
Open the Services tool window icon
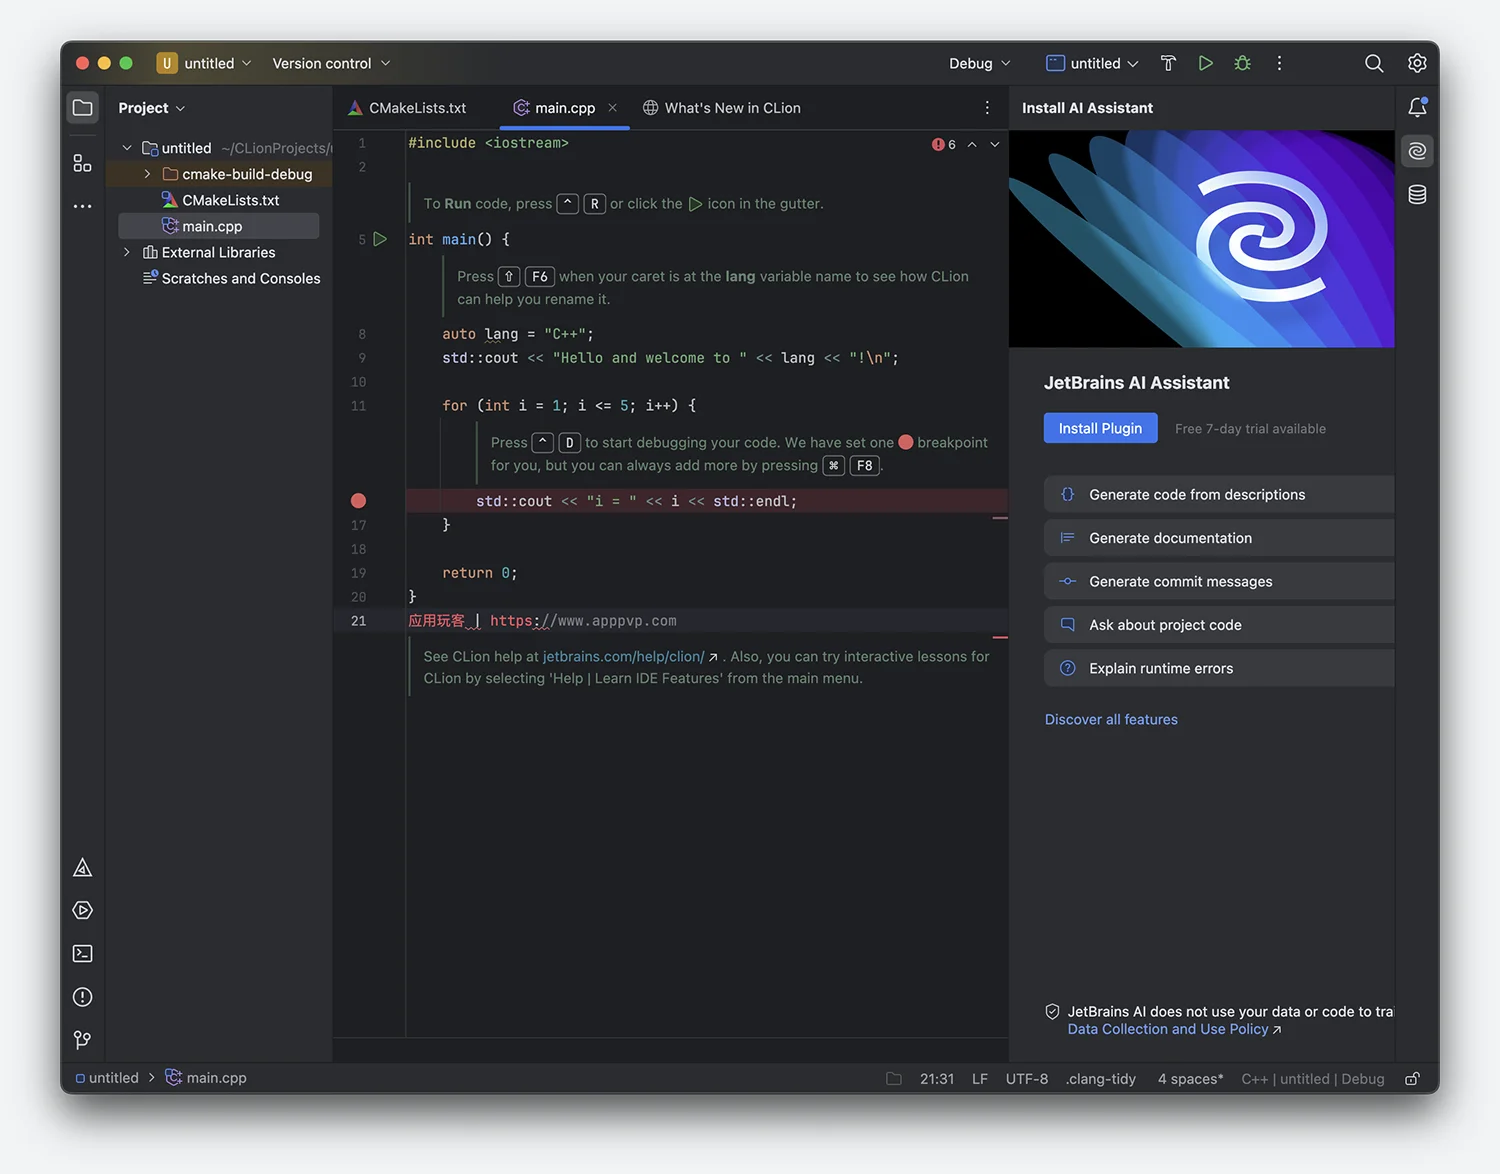click(83, 911)
